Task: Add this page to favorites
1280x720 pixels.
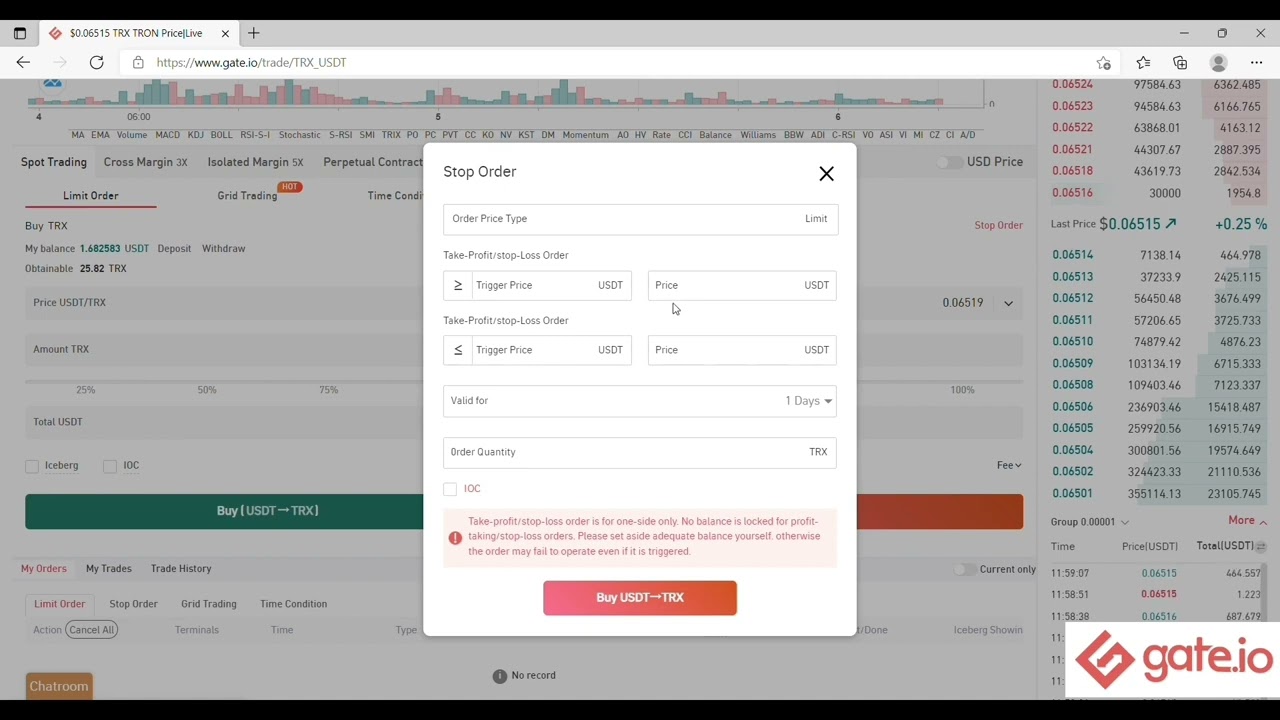Action: (x=1104, y=62)
